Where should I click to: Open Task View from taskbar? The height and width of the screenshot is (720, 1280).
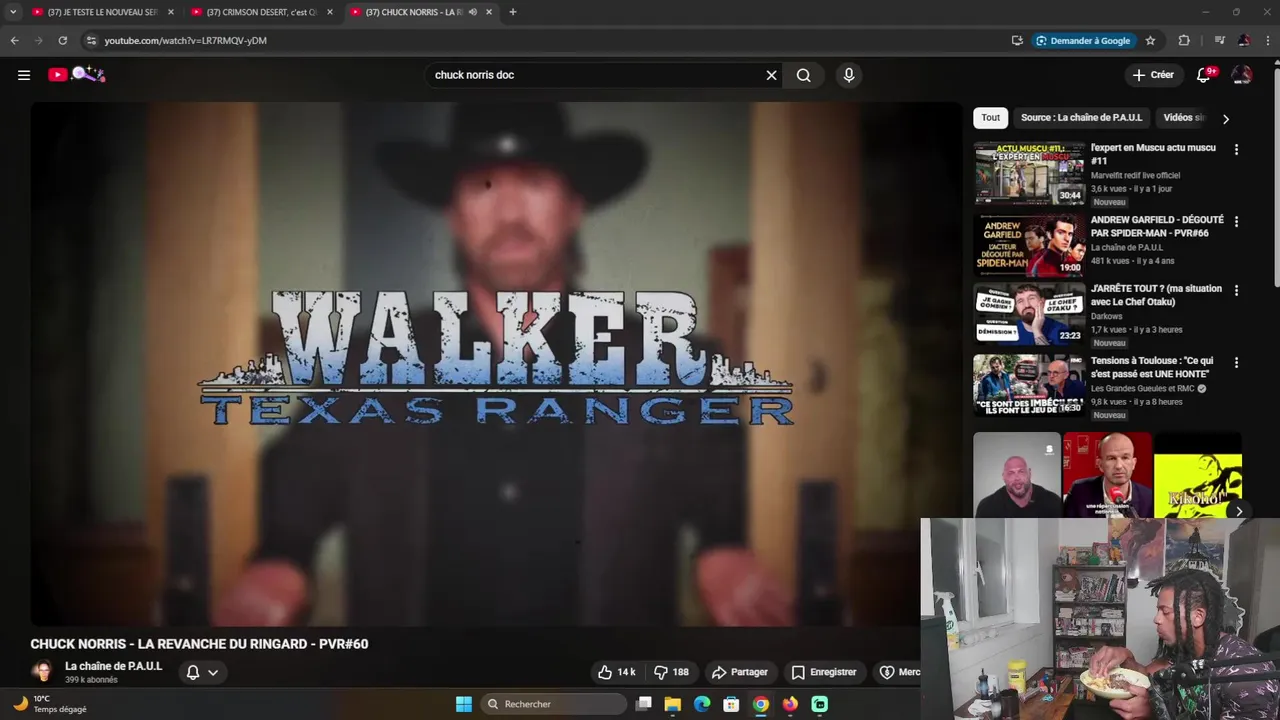pos(643,704)
